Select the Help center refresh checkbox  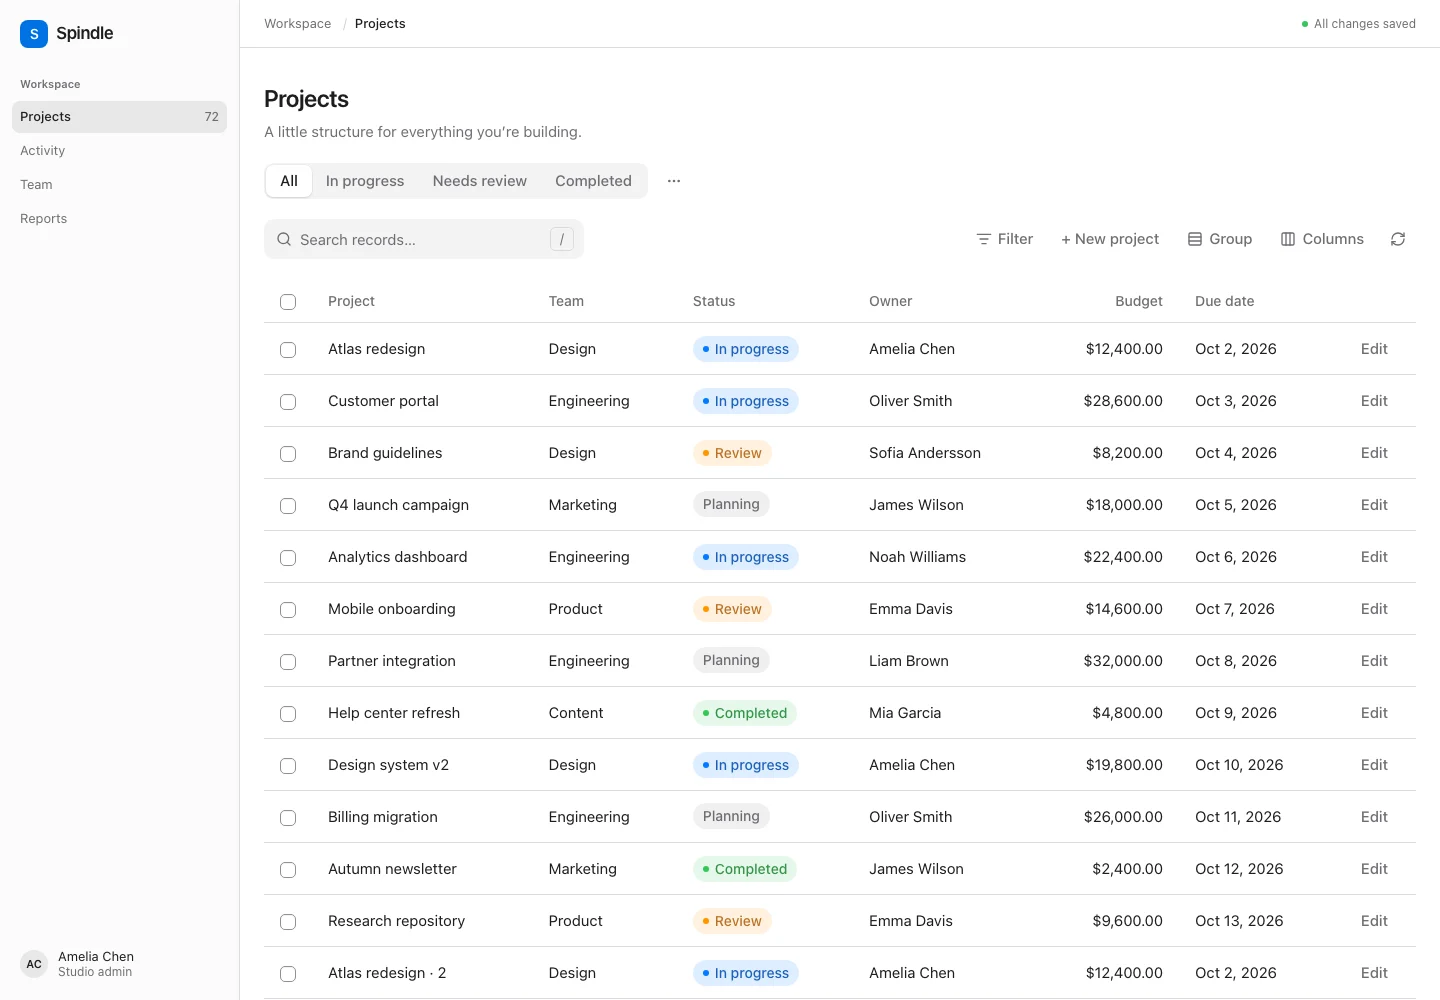pyautogui.click(x=288, y=714)
